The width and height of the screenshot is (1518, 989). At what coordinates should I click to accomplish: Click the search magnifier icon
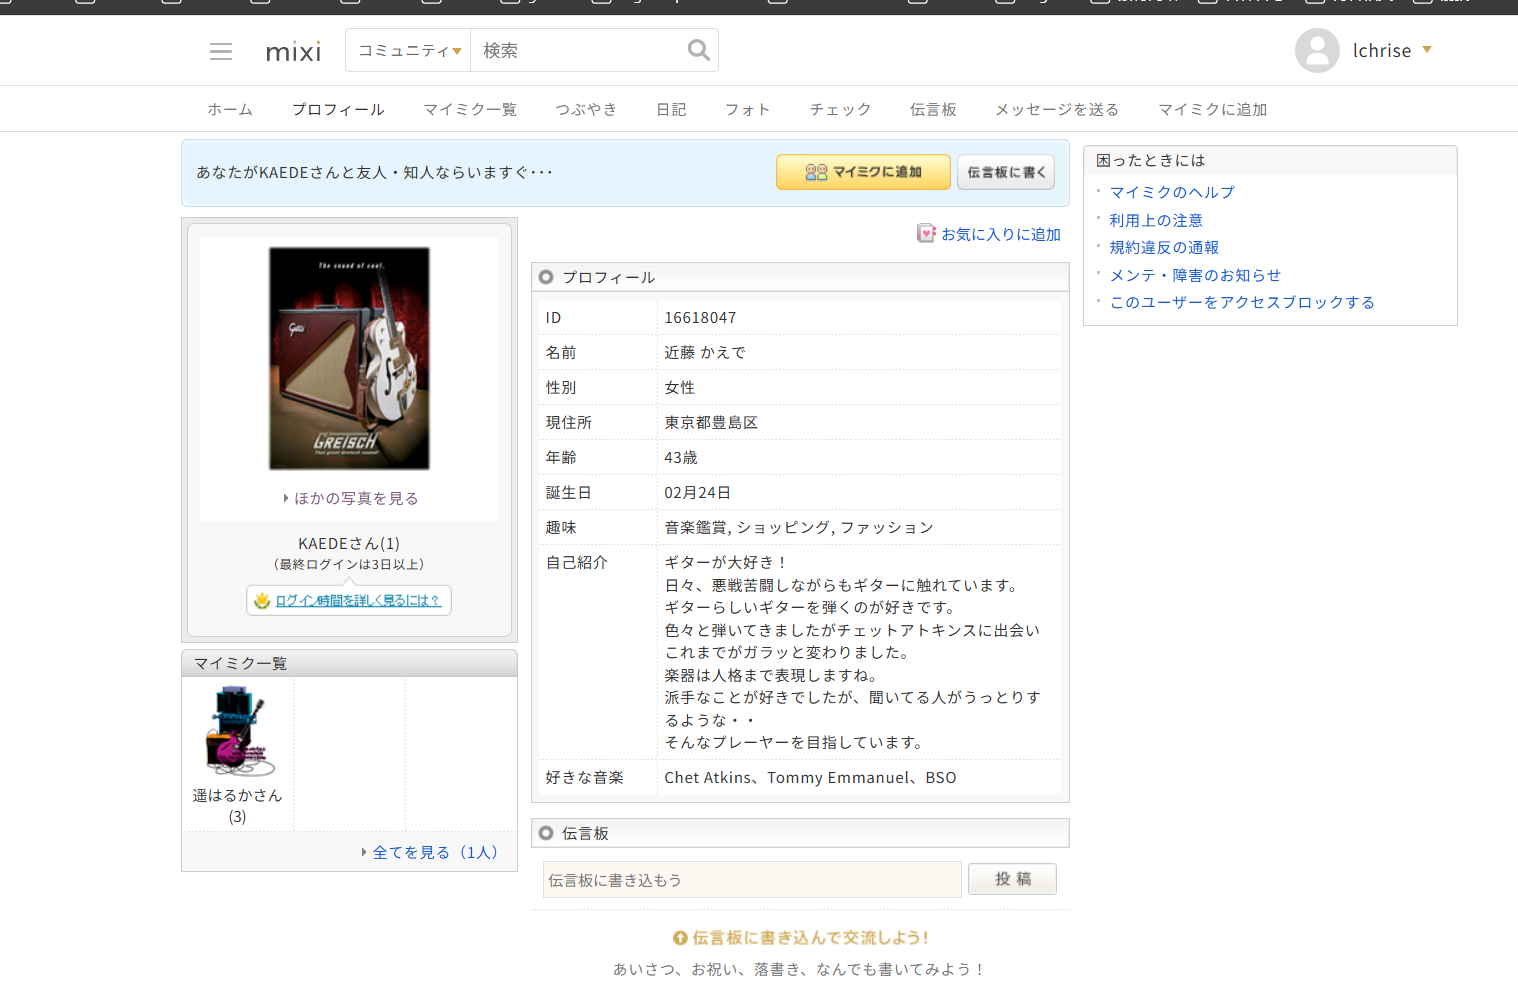(698, 50)
